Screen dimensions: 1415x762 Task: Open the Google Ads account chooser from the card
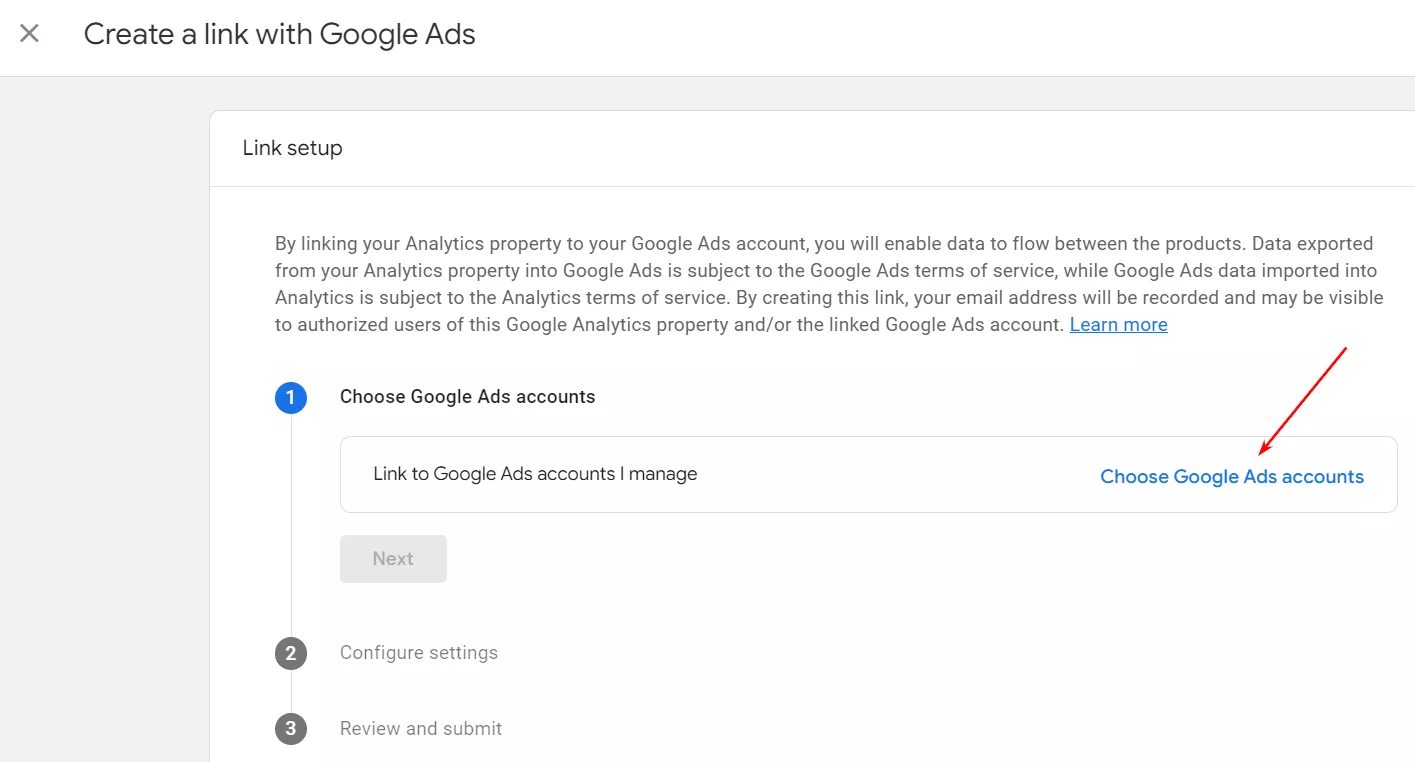pyautogui.click(x=1232, y=476)
